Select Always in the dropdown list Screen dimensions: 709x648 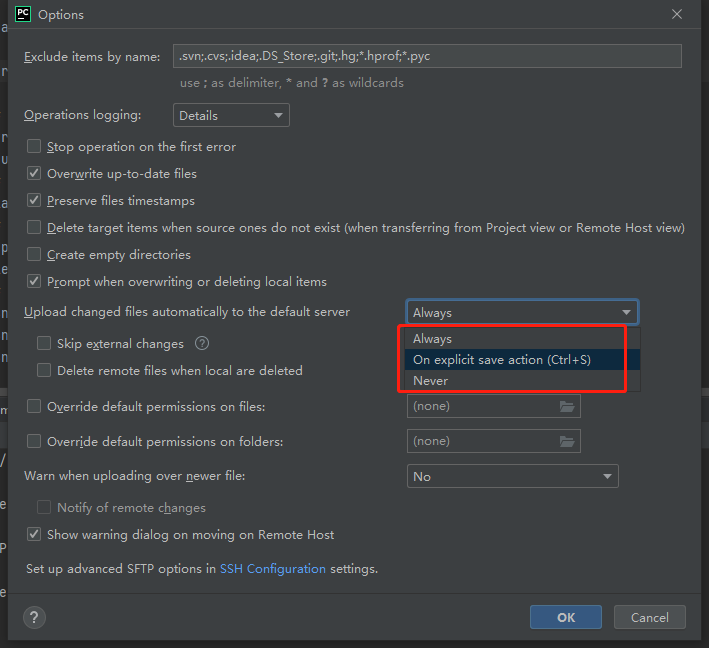tap(522, 339)
